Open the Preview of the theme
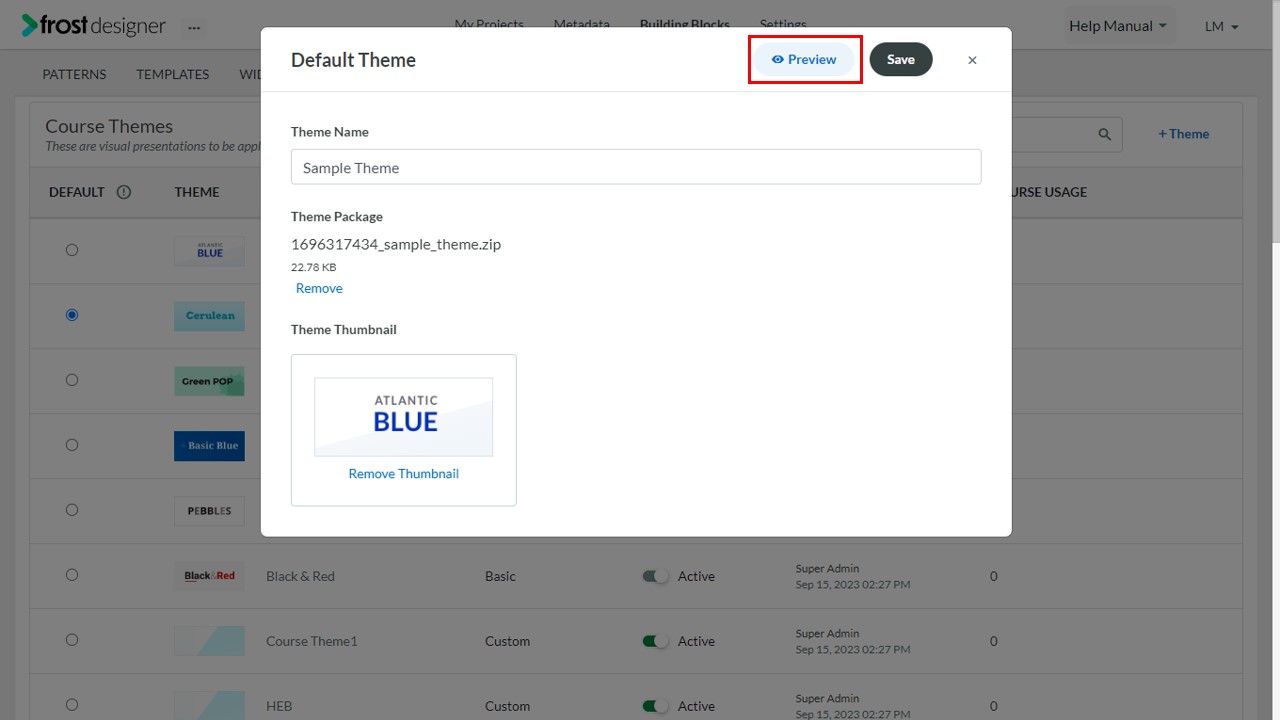Viewport: 1280px width, 720px height. coord(804,59)
